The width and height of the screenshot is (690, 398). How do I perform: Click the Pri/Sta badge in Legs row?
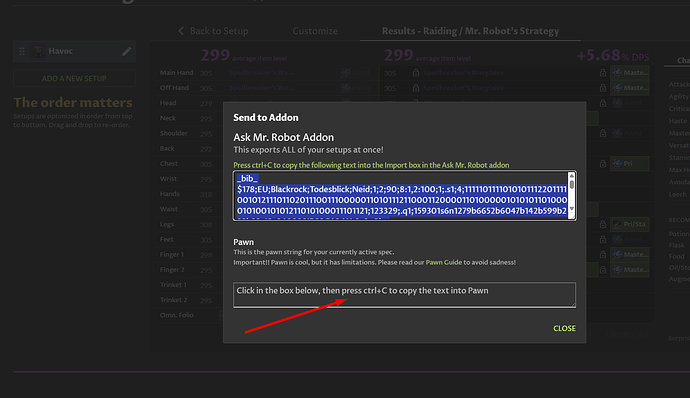630,225
